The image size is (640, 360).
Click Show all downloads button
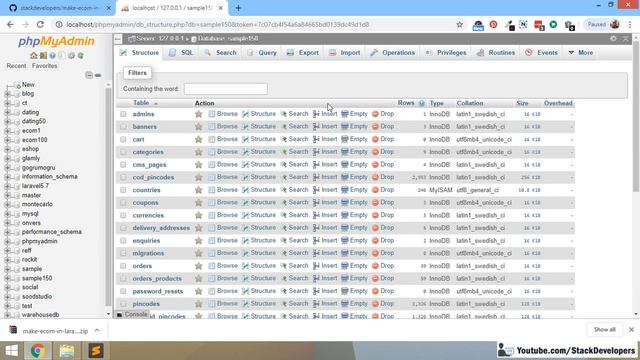coord(604,329)
